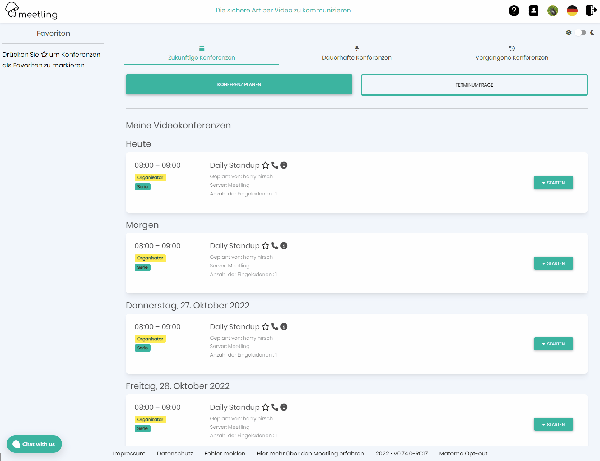Open the help question mark icon

click(514, 11)
